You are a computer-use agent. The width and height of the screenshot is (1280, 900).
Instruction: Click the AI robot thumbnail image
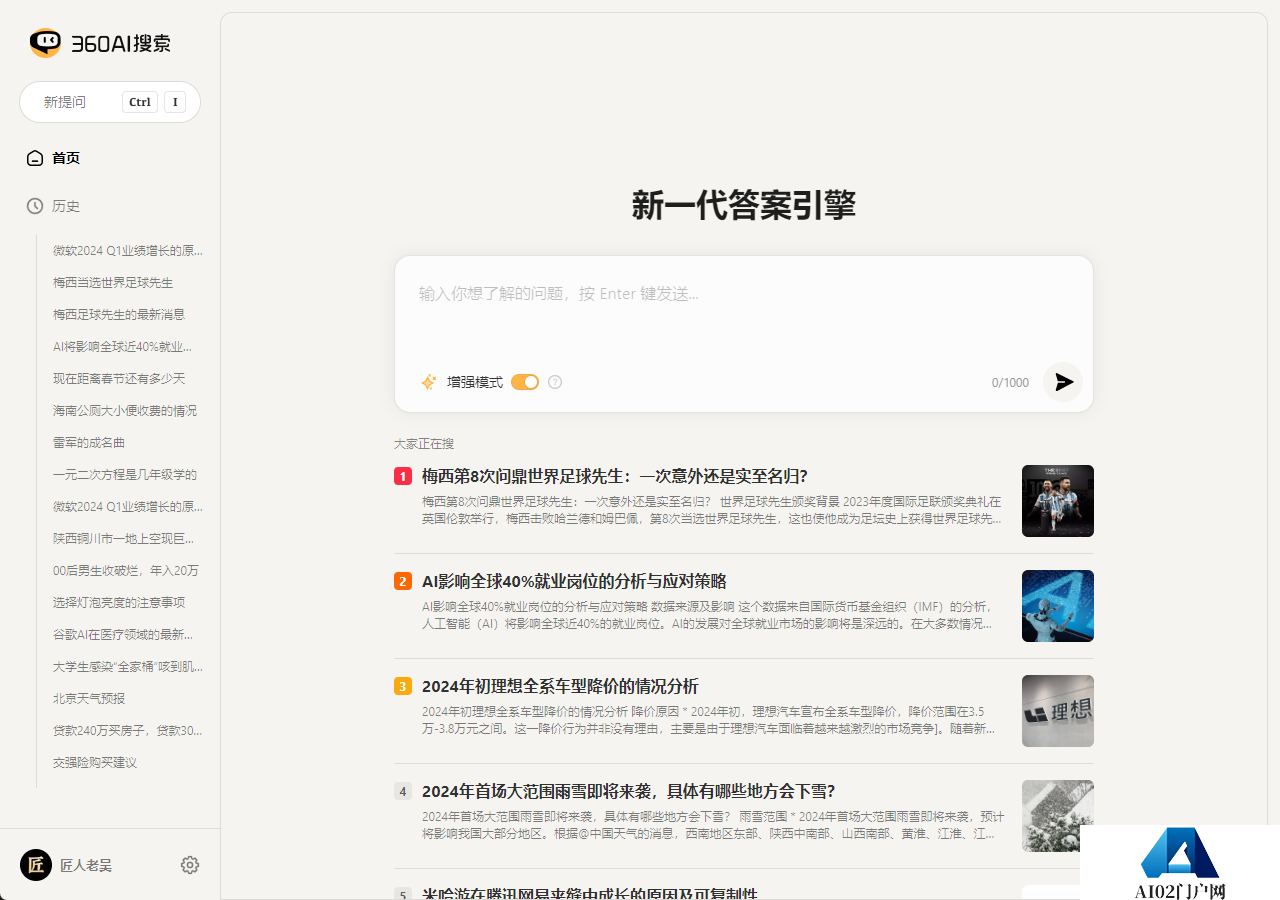point(1058,606)
